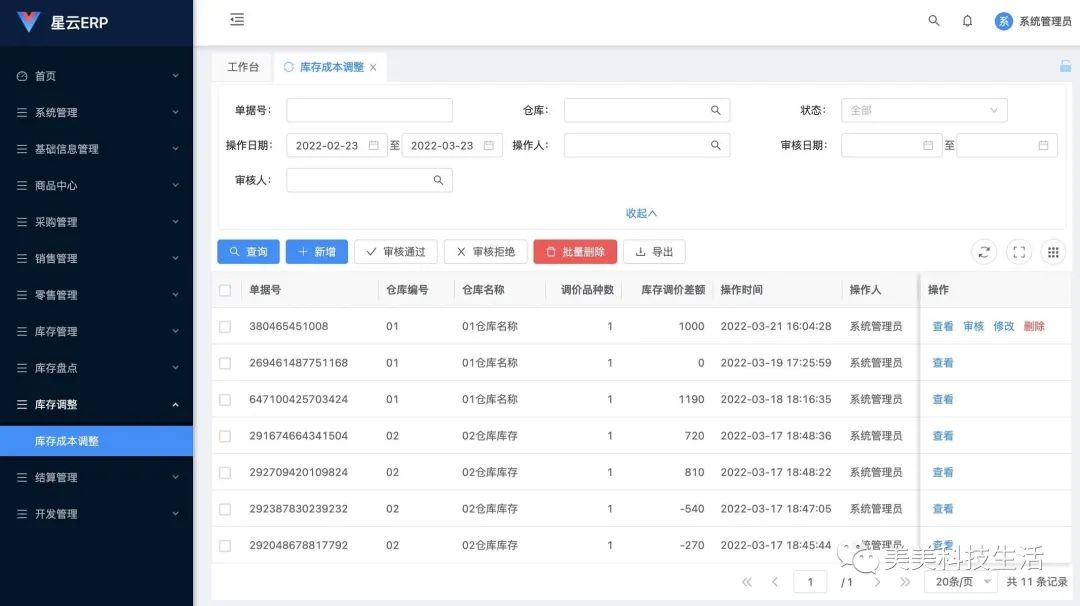Screen dimensions: 1080x606
Task: Click 审核 link for row 380465451008
Action: click(973, 326)
